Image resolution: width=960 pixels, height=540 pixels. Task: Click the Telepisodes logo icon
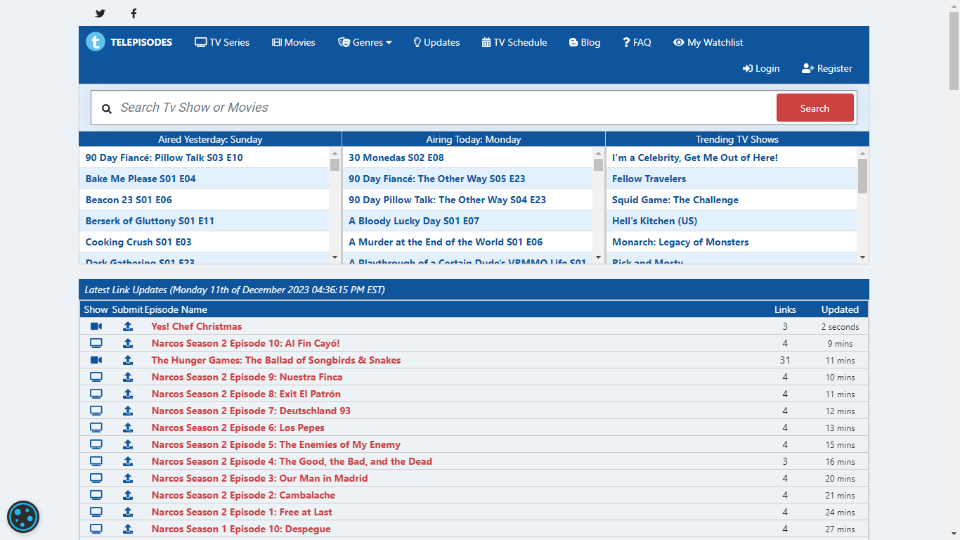[x=96, y=42]
